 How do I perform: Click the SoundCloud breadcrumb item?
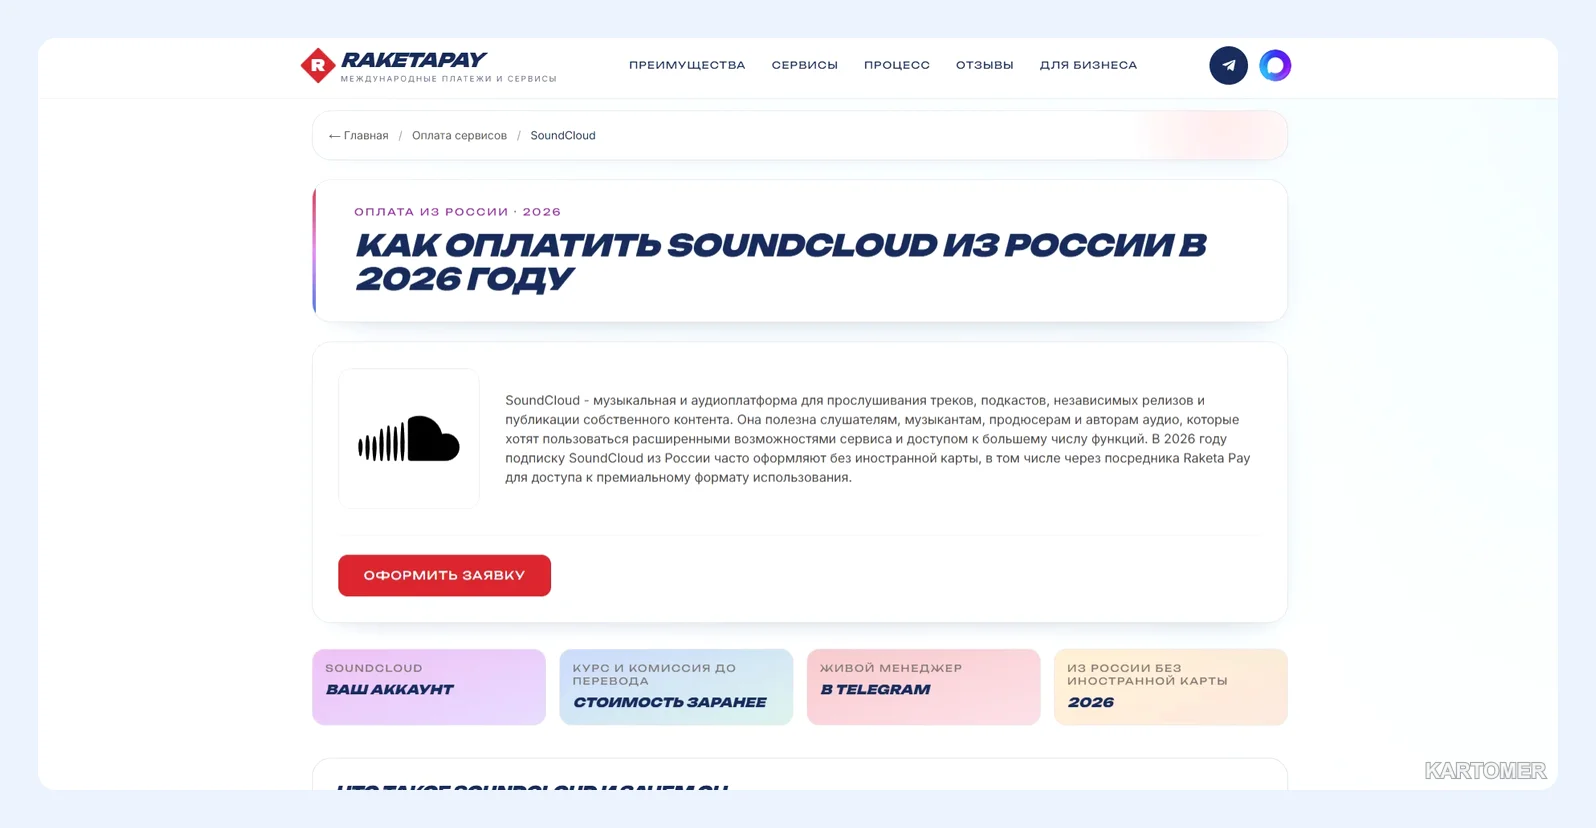(x=563, y=136)
